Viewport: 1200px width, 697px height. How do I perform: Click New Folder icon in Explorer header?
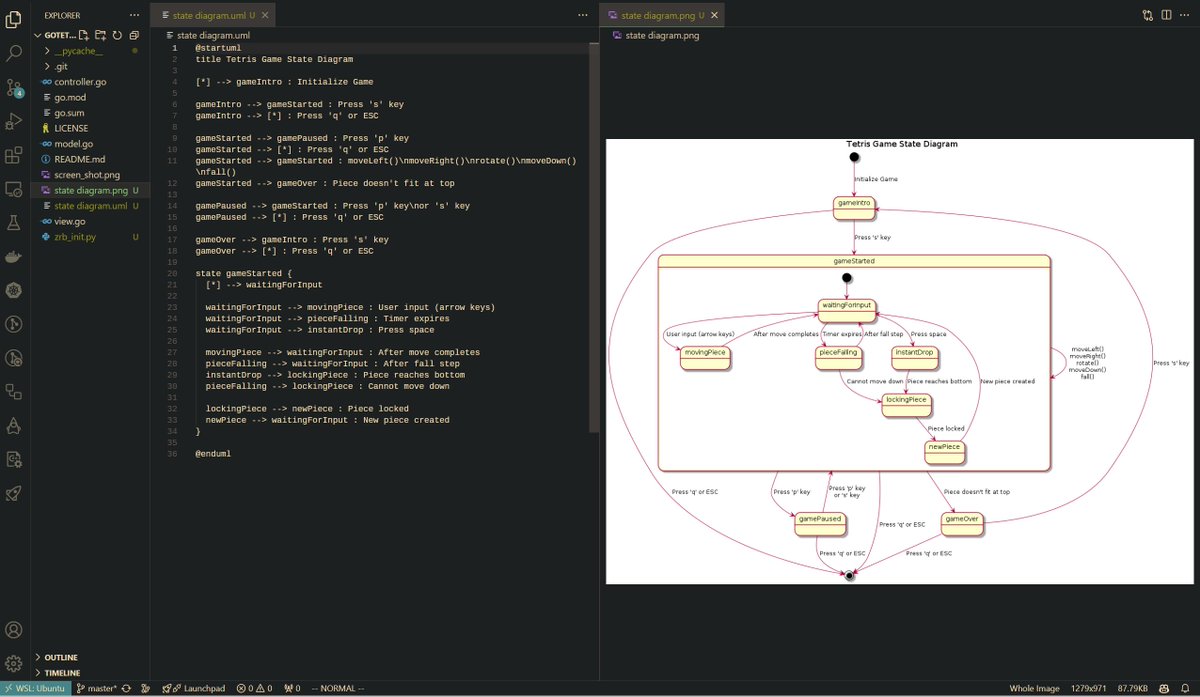pyautogui.click(x=101, y=35)
